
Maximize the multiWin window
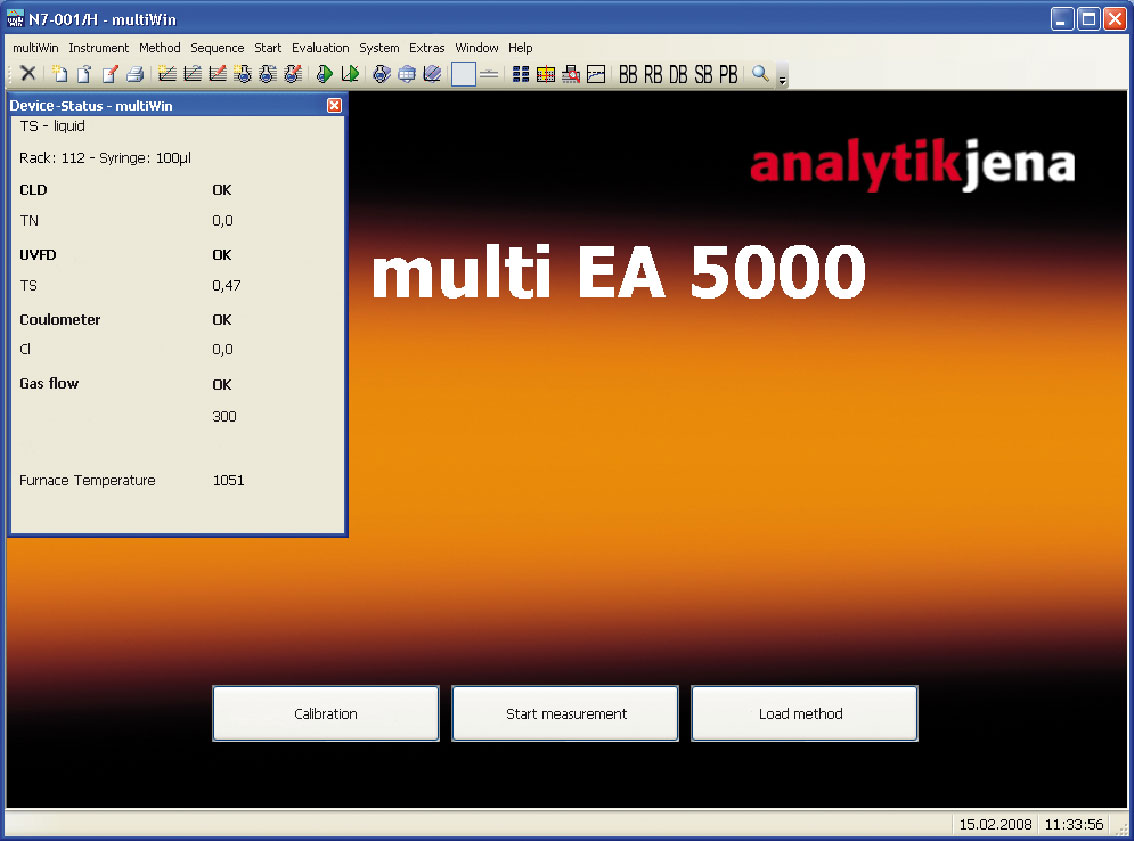coord(1088,20)
